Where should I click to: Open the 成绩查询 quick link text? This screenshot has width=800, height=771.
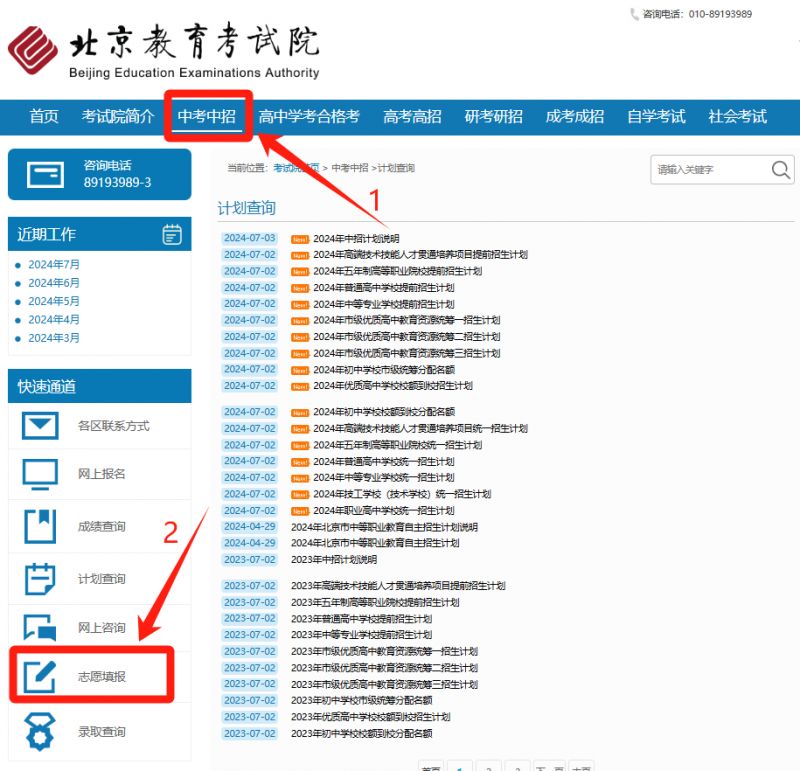point(102,526)
